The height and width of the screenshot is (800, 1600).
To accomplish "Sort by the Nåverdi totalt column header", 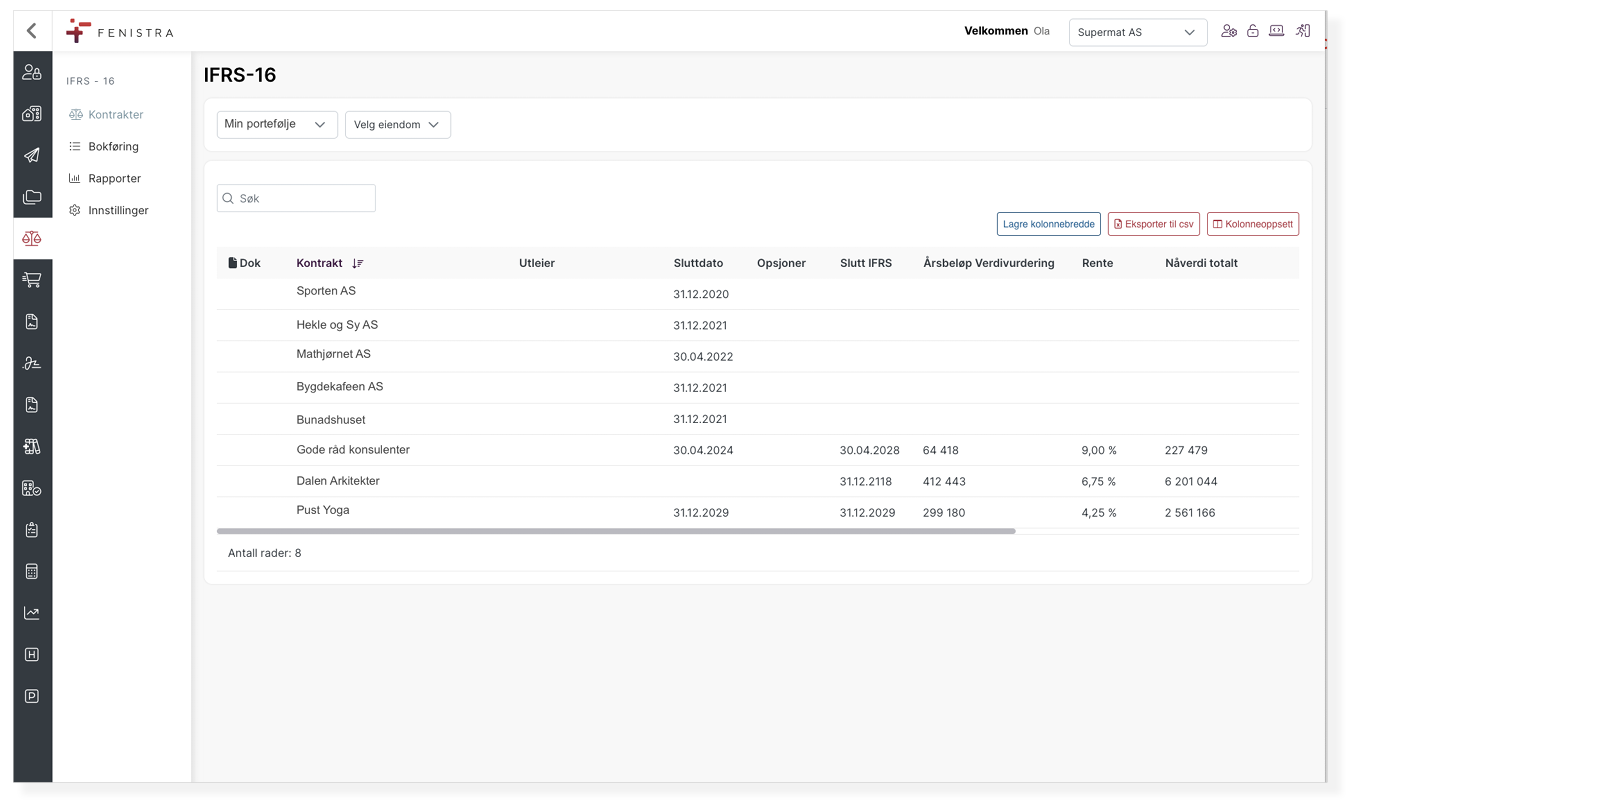I will 1201,263.
